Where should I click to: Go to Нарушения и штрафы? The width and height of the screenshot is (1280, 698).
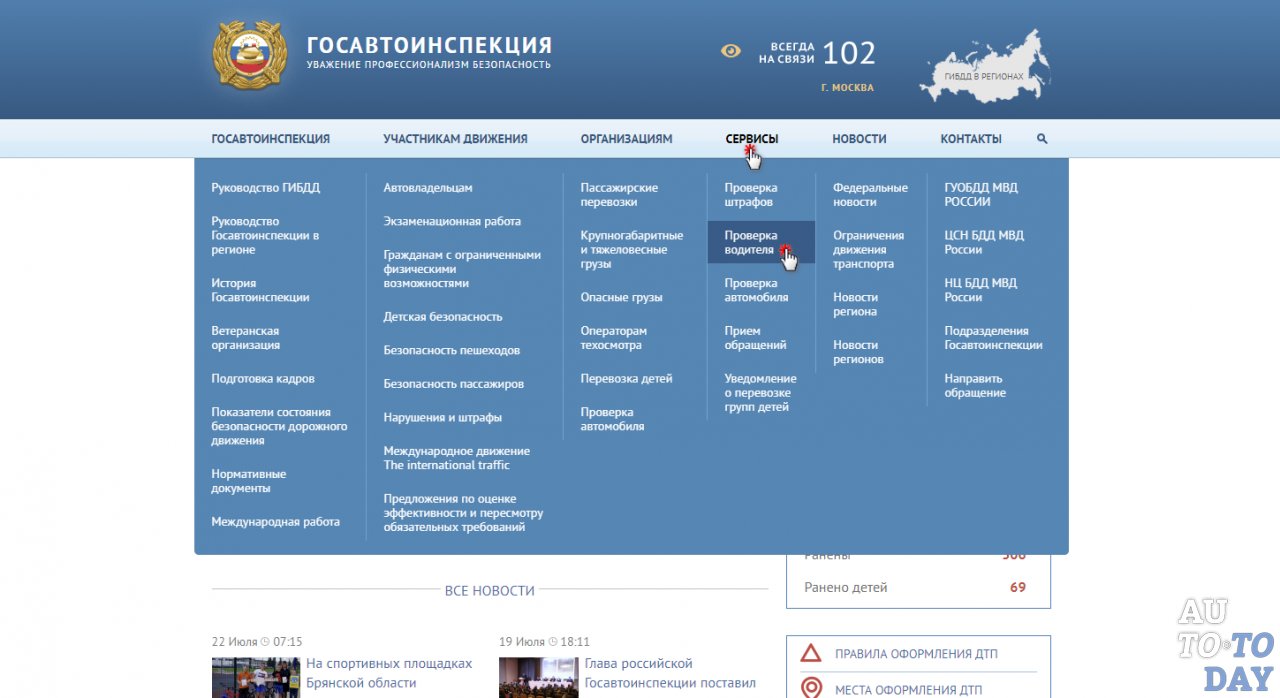(443, 418)
